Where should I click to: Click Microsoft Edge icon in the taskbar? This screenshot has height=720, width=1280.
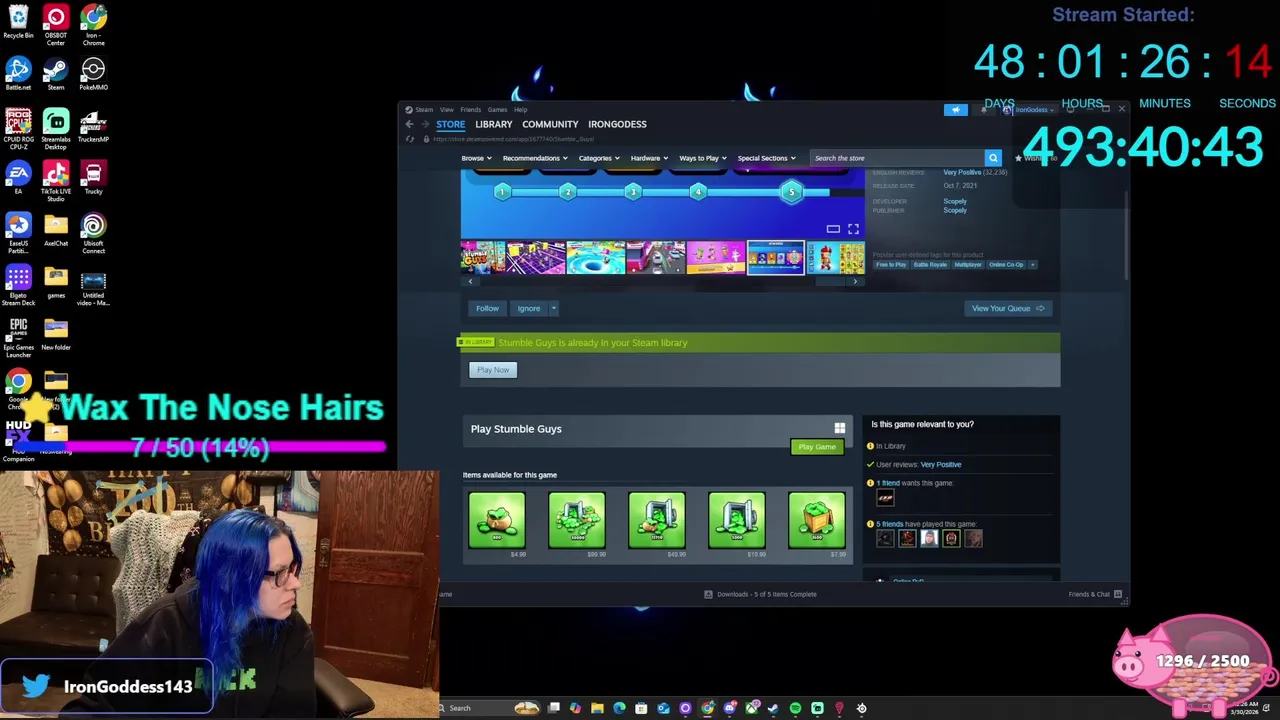pos(619,708)
